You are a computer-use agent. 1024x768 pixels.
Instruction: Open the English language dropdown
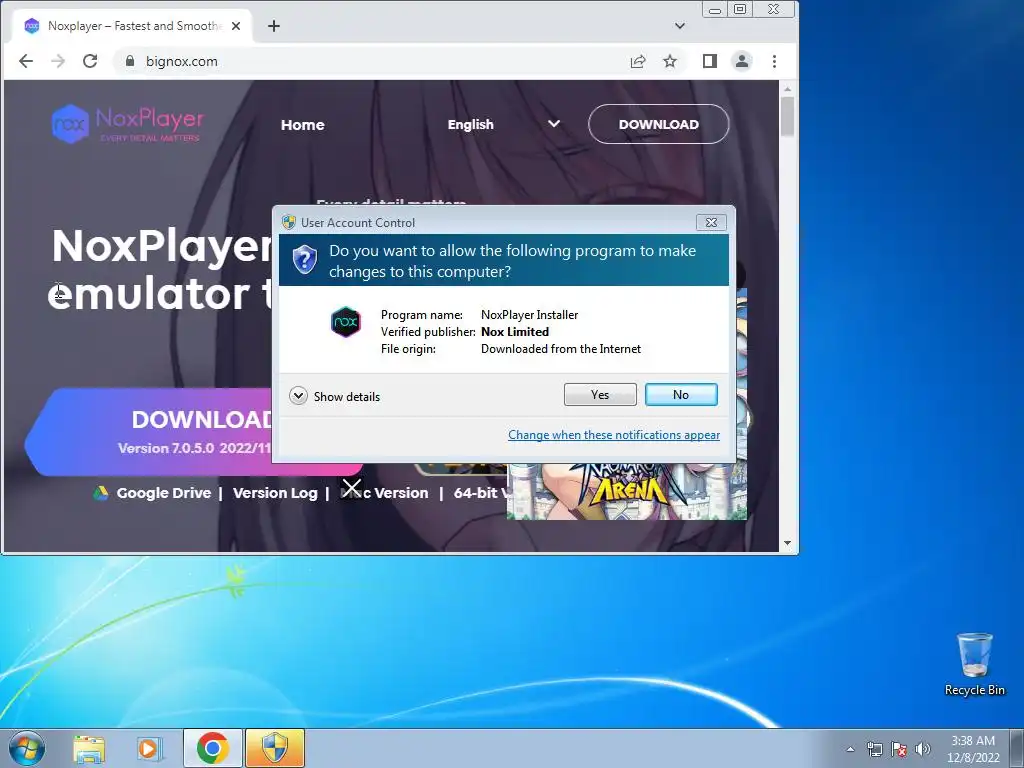tap(504, 124)
